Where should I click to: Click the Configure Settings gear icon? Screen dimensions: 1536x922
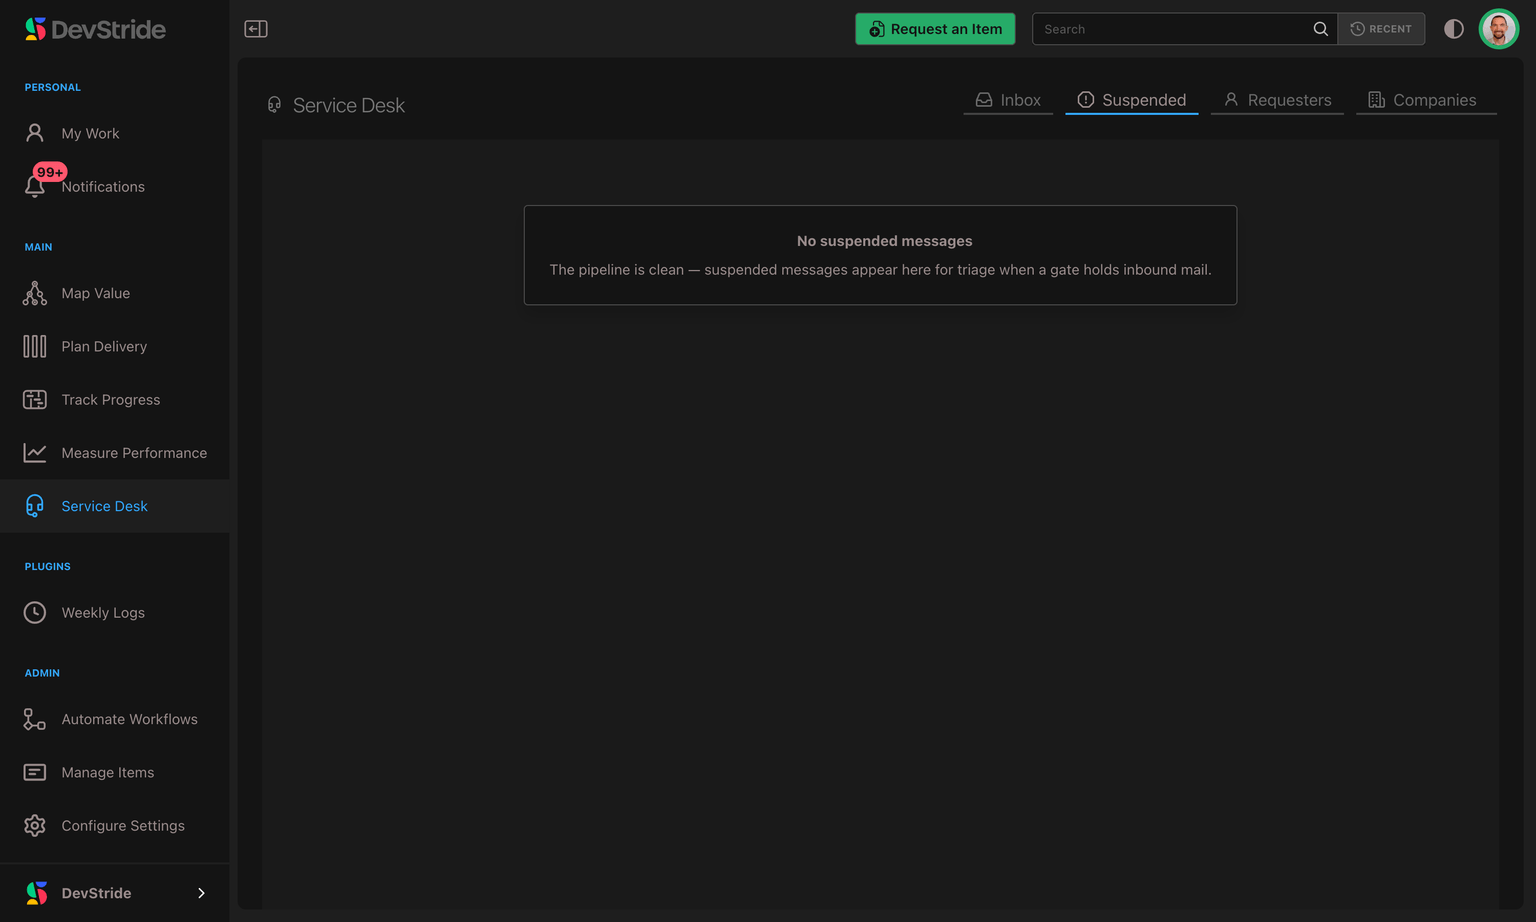point(35,825)
